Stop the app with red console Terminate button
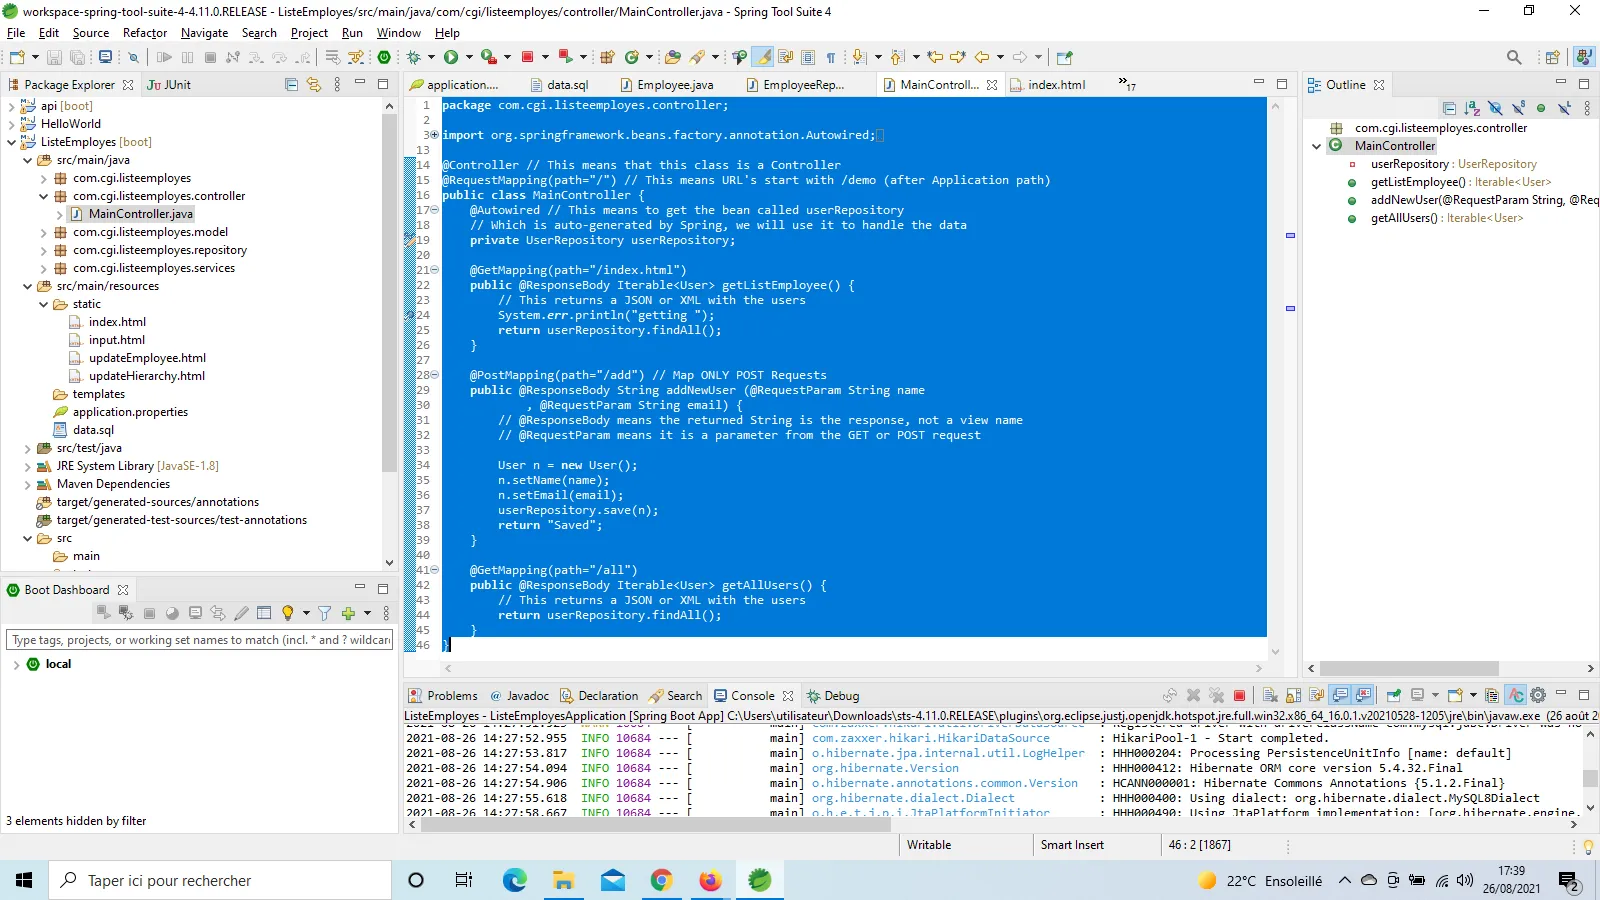The height and width of the screenshot is (900, 1600). (1239, 696)
